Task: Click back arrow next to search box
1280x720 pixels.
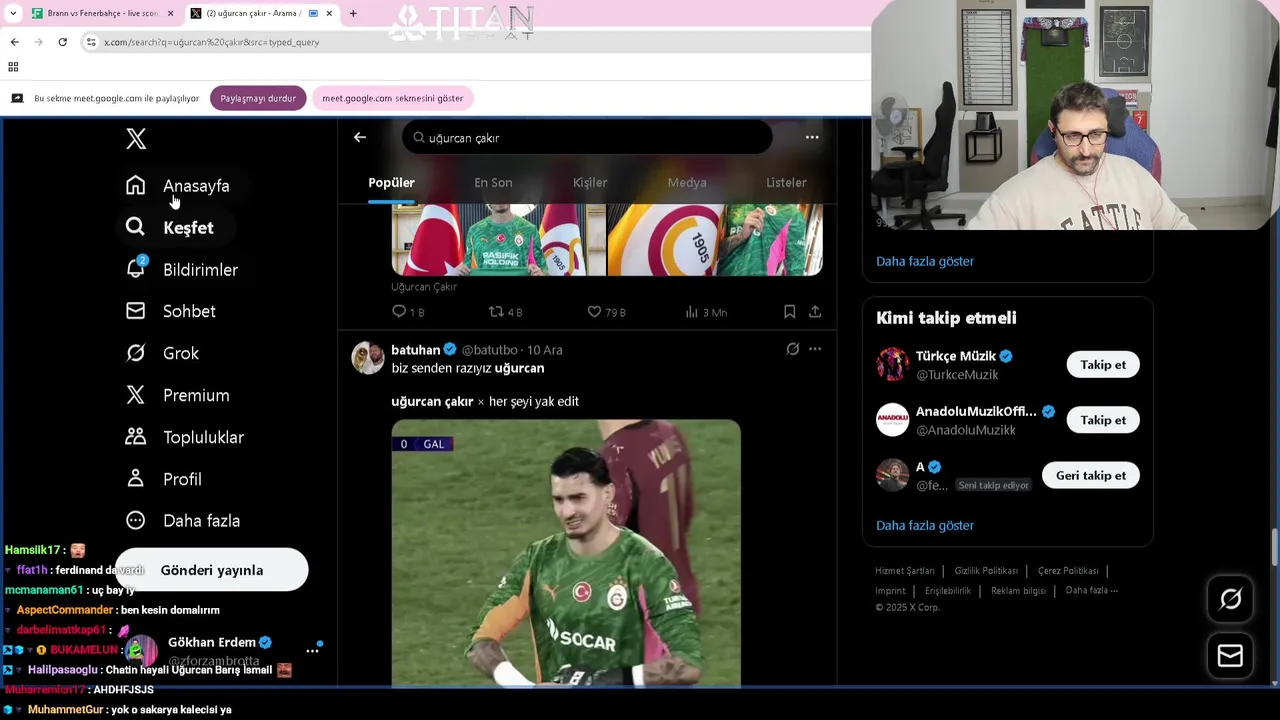Action: click(360, 138)
